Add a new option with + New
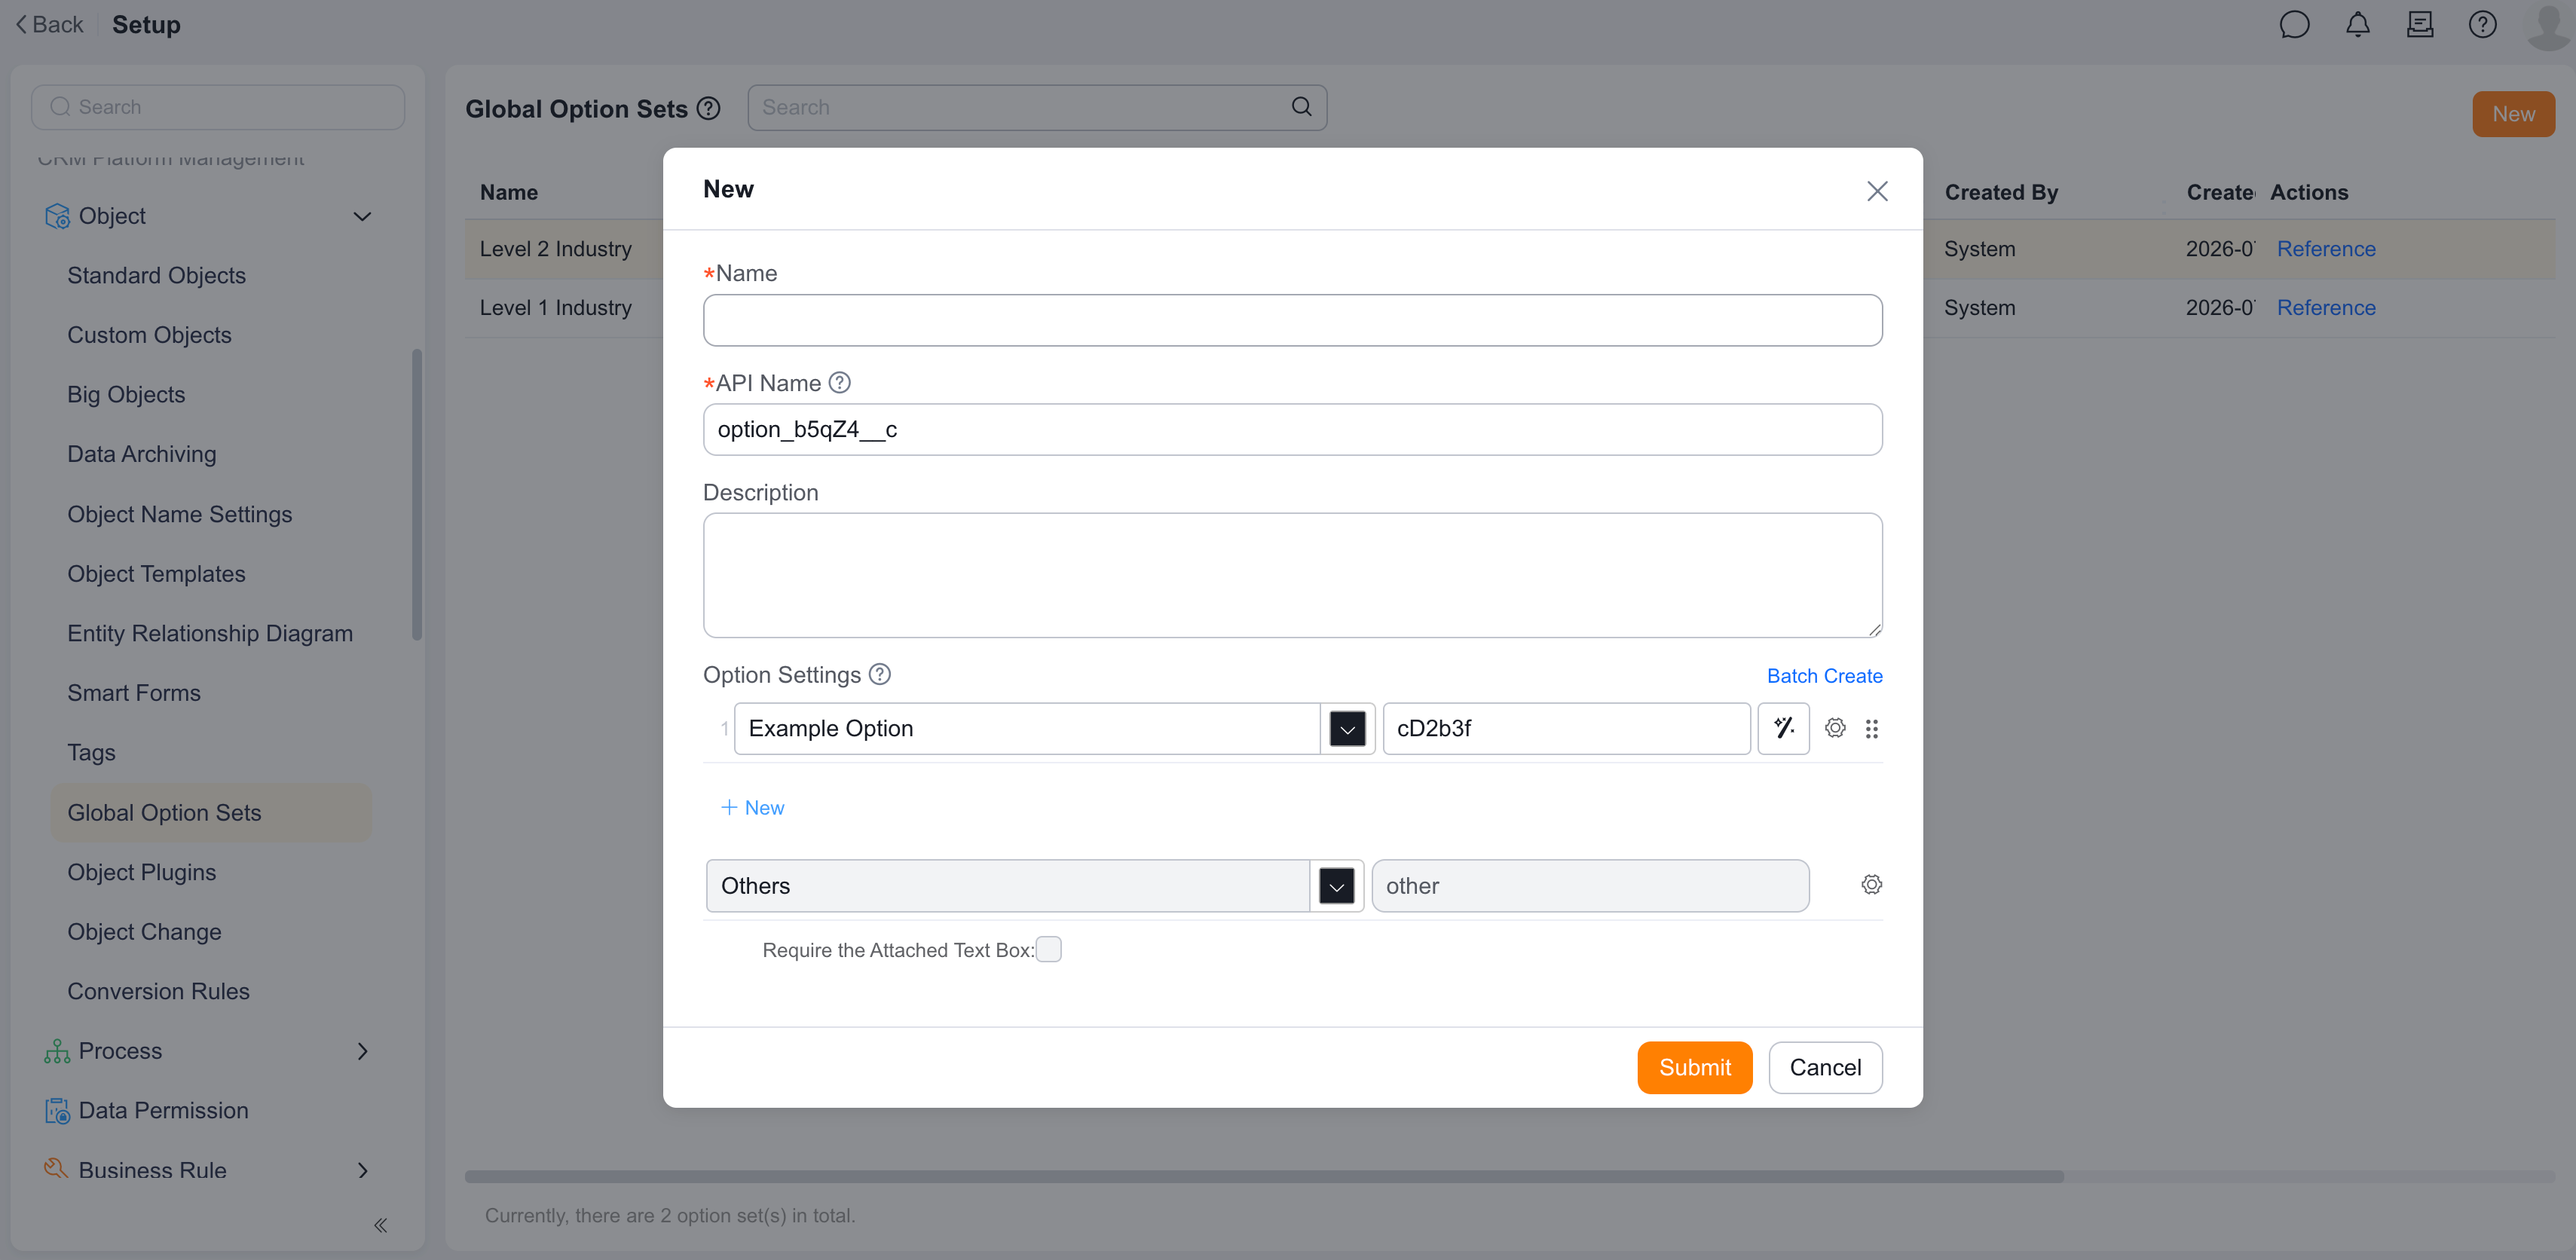 pos(752,808)
